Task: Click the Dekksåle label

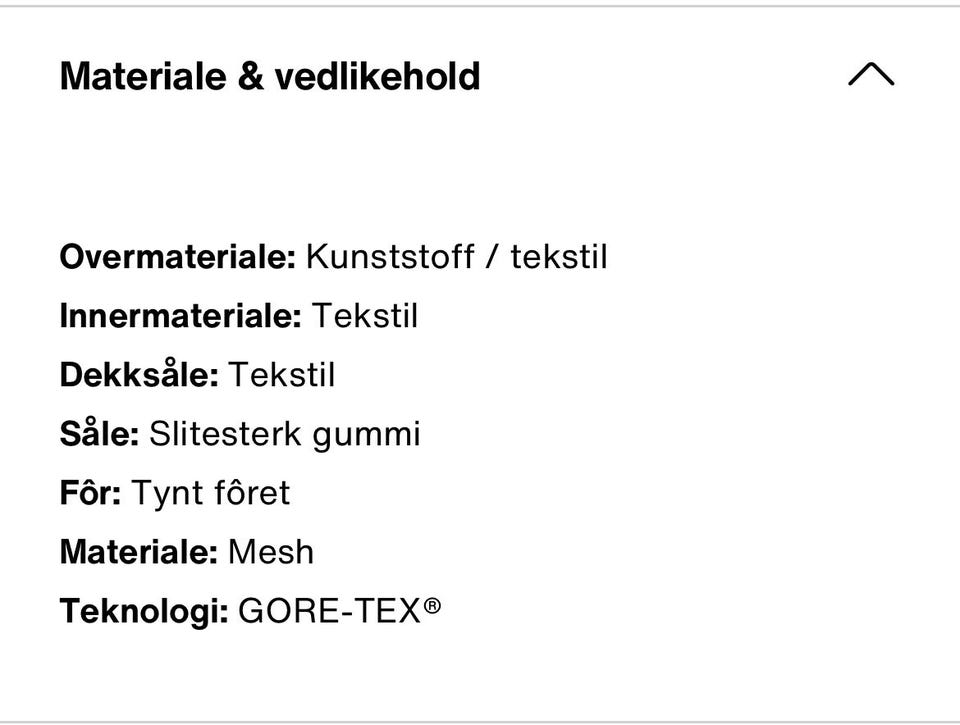Action: (141, 374)
